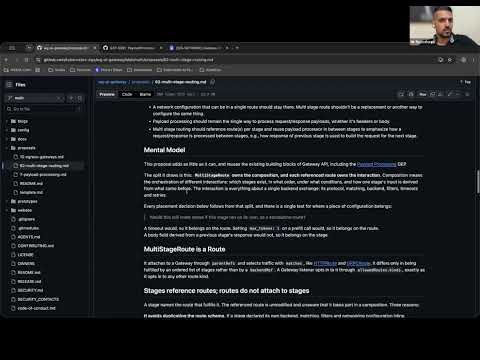Viewport: 480px width, 360px height.
Task: Open the browser three-dot menu
Action: (x=474, y=60)
